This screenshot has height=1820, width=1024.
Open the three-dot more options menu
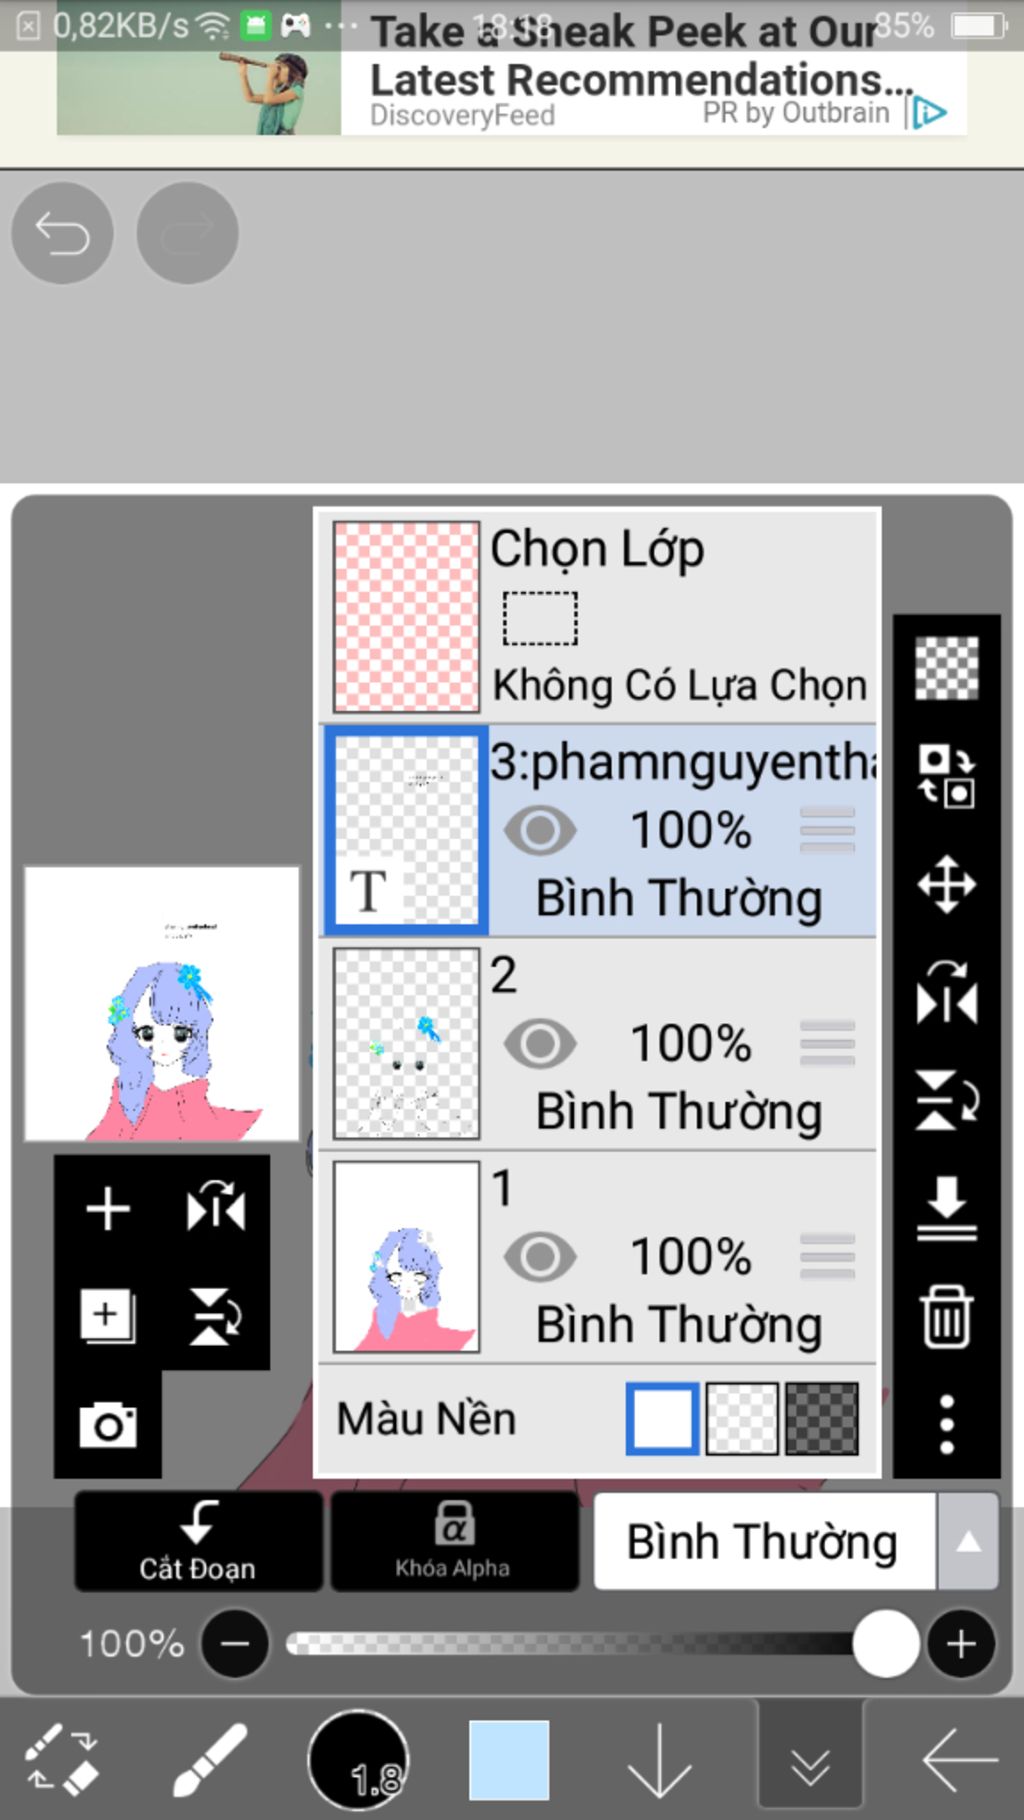click(x=946, y=1424)
